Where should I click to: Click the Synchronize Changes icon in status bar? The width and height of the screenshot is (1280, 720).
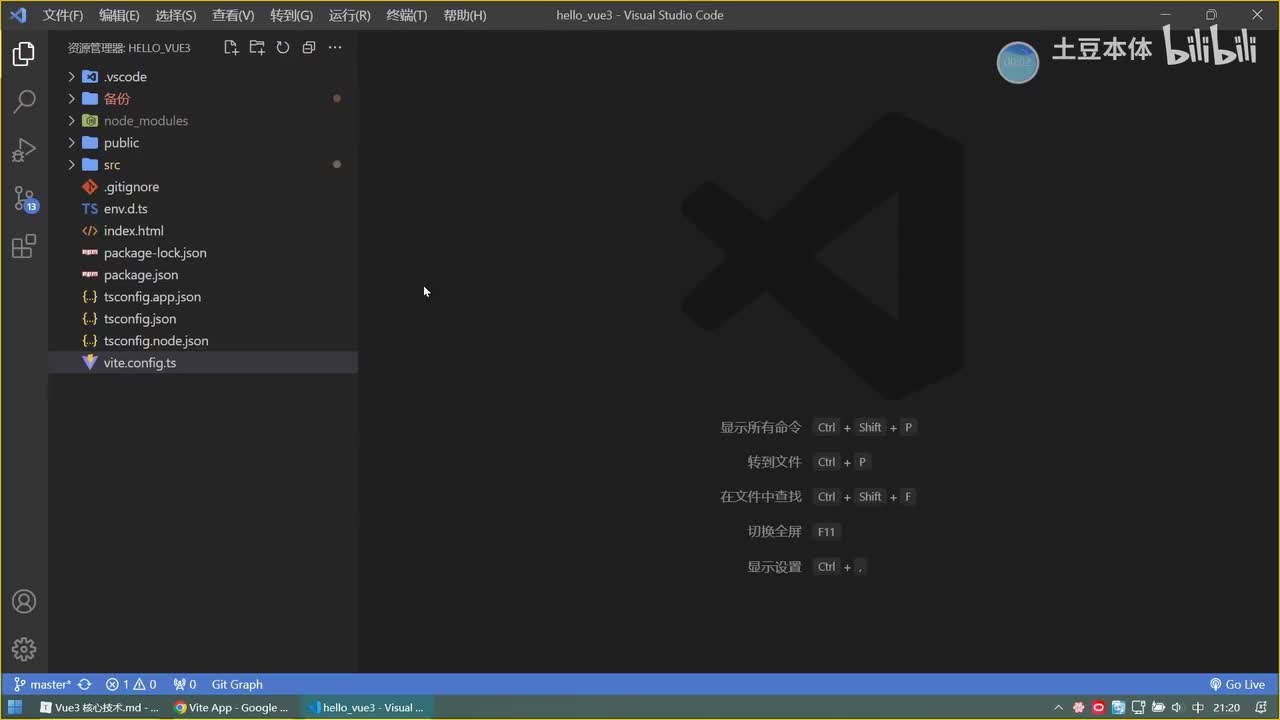click(x=85, y=684)
